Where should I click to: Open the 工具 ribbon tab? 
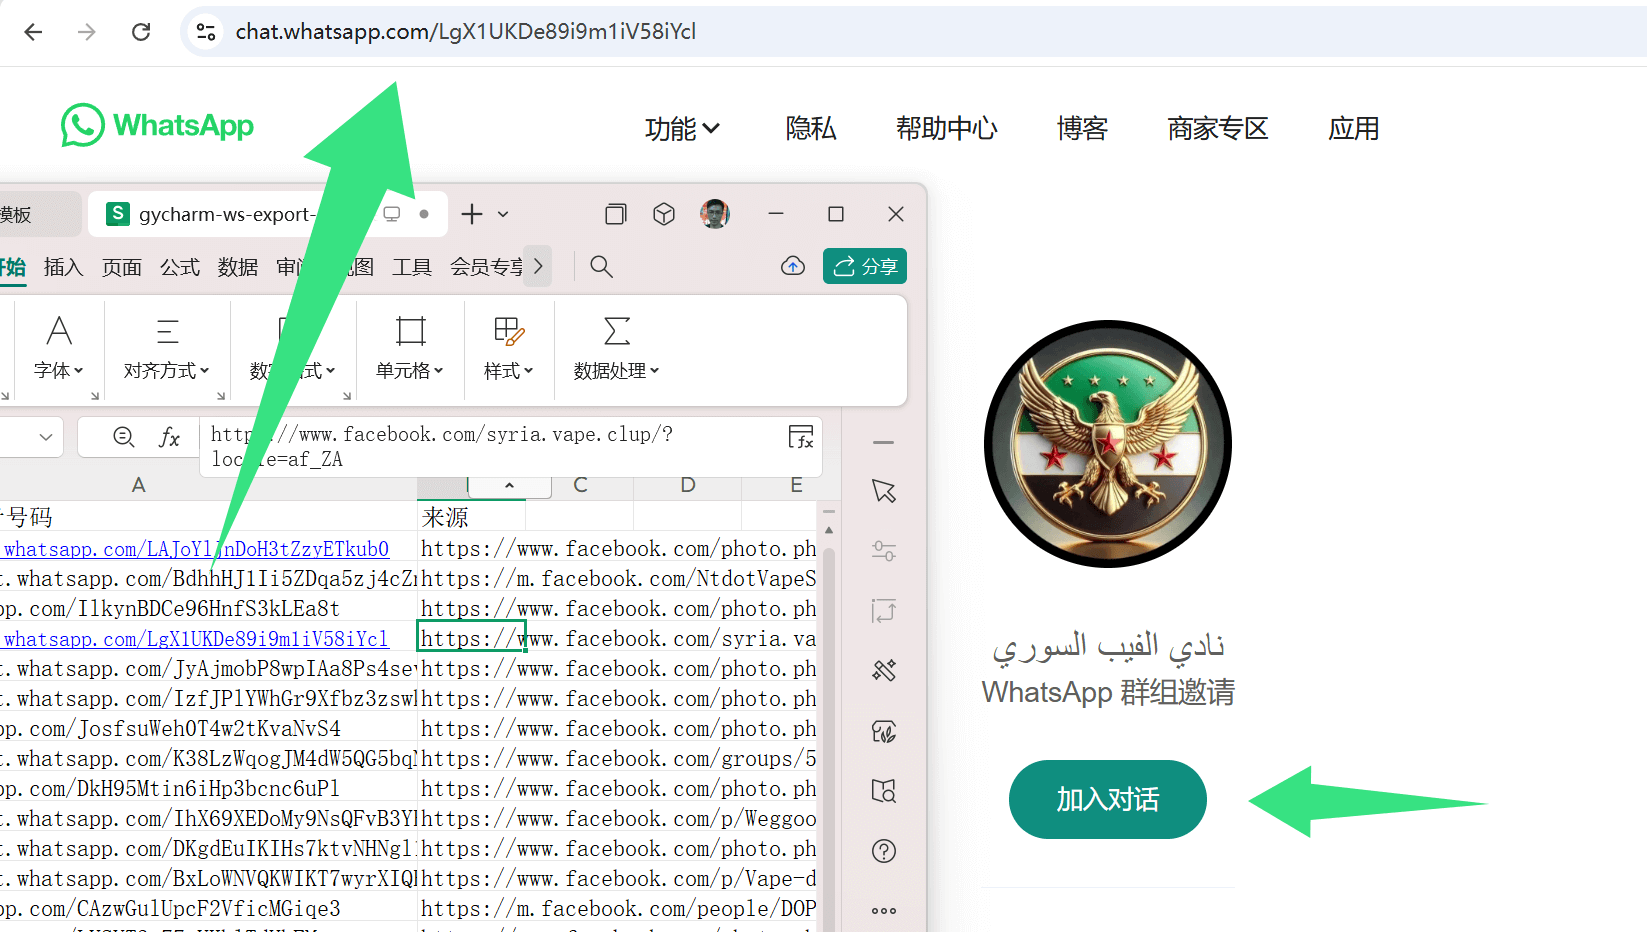coord(412,267)
